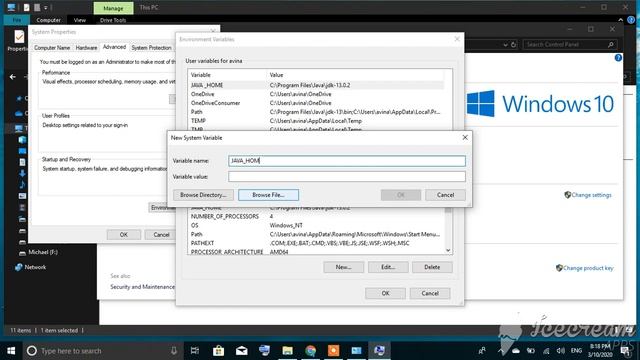The height and width of the screenshot is (360, 640).
Task: Click the network tray icon
Action: point(546,351)
